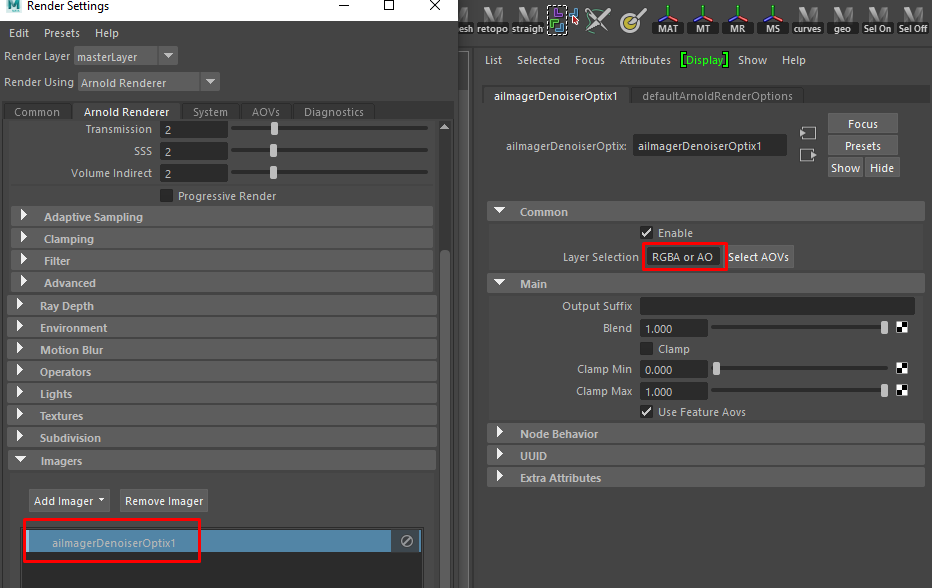Uncheck the Enable checkbox under Common
The height and width of the screenshot is (588, 932).
648,232
